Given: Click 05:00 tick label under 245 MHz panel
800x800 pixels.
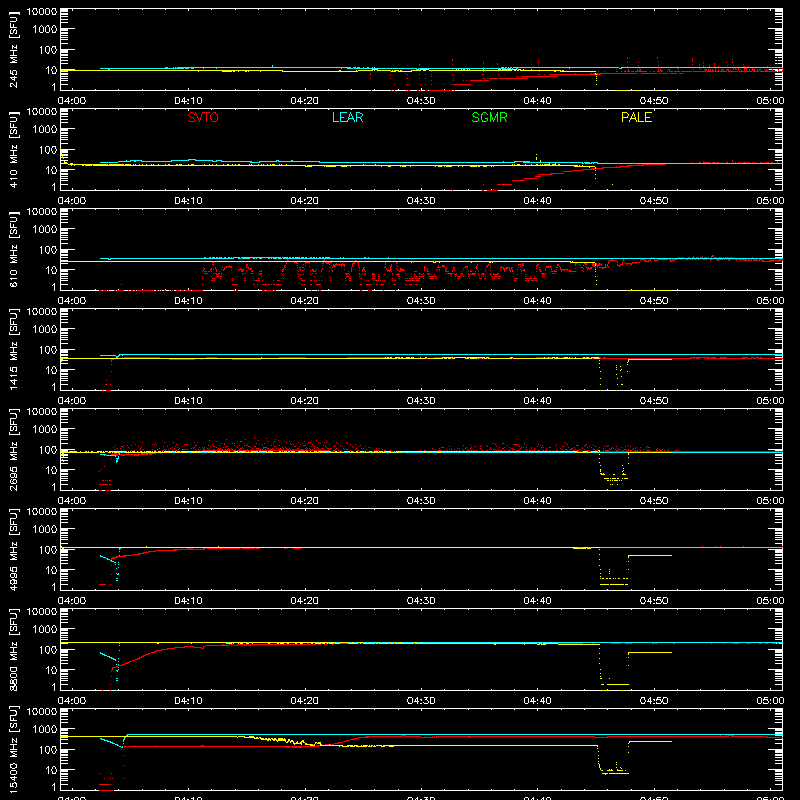Looking at the screenshot, I should tap(770, 101).
